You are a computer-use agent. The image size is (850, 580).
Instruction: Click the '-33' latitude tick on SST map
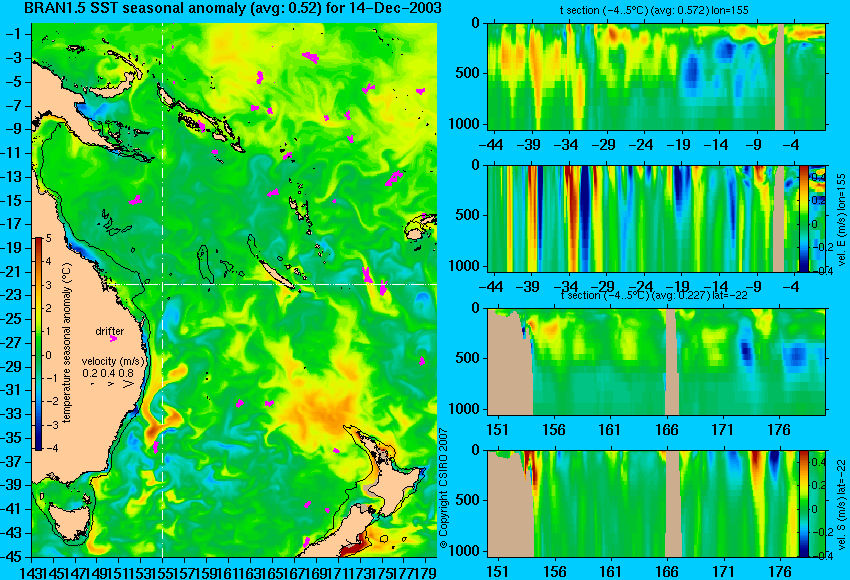point(12,414)
